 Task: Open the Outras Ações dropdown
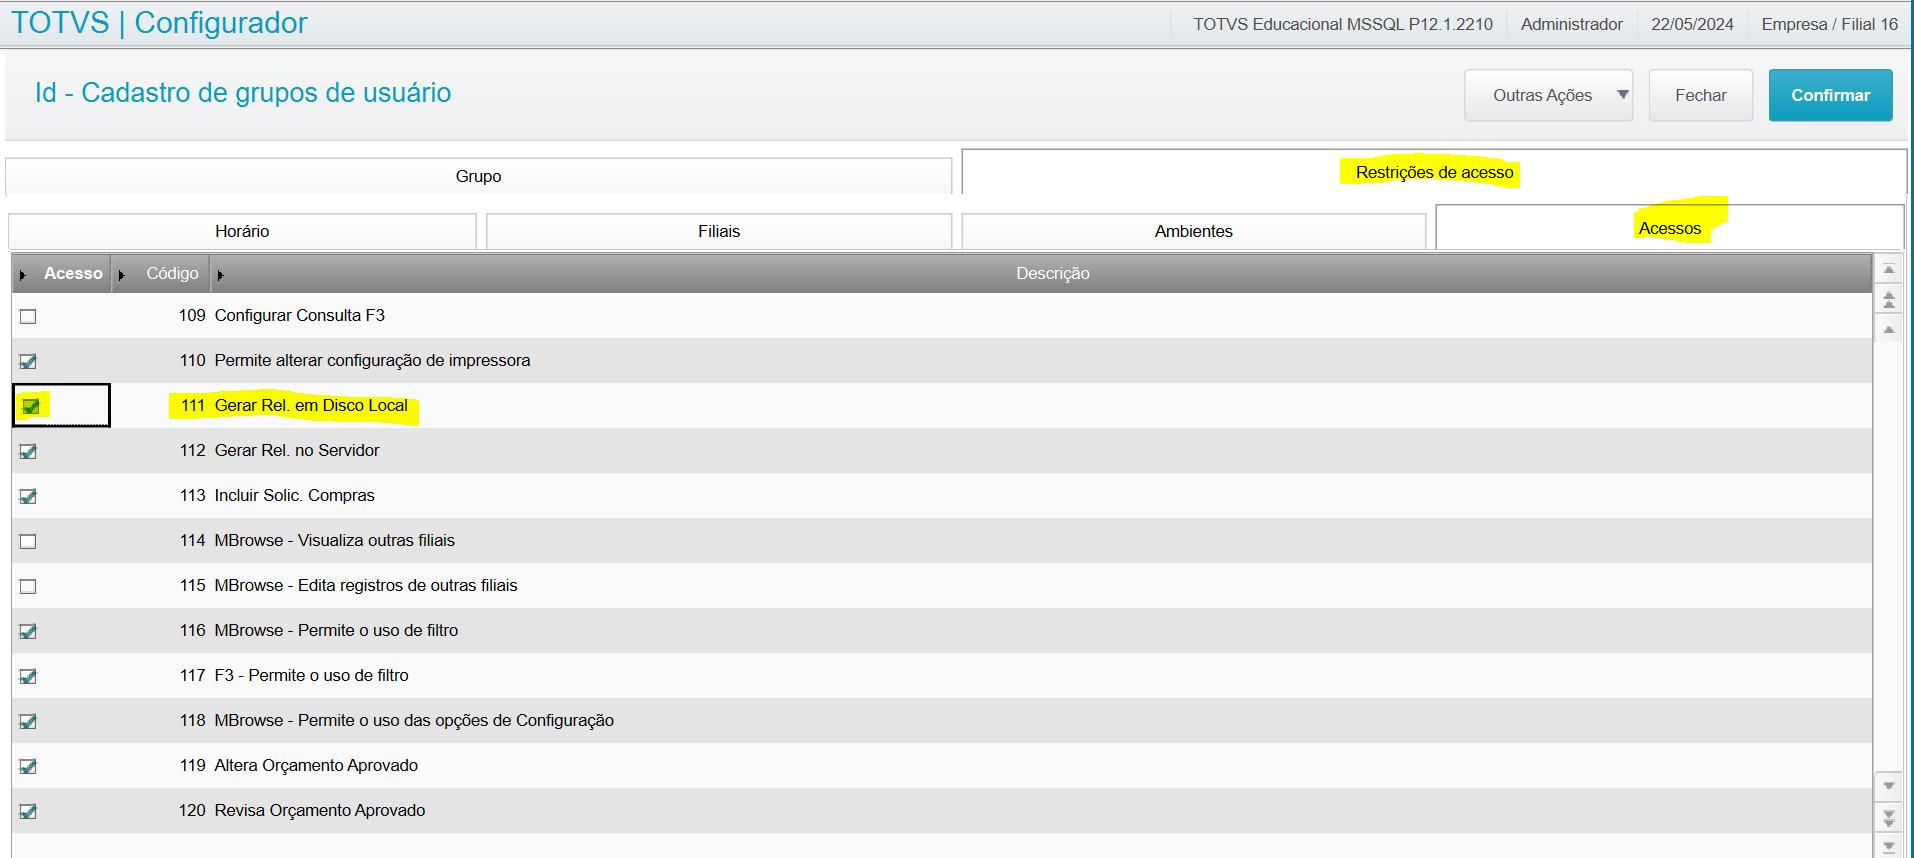pos(1547,95)
